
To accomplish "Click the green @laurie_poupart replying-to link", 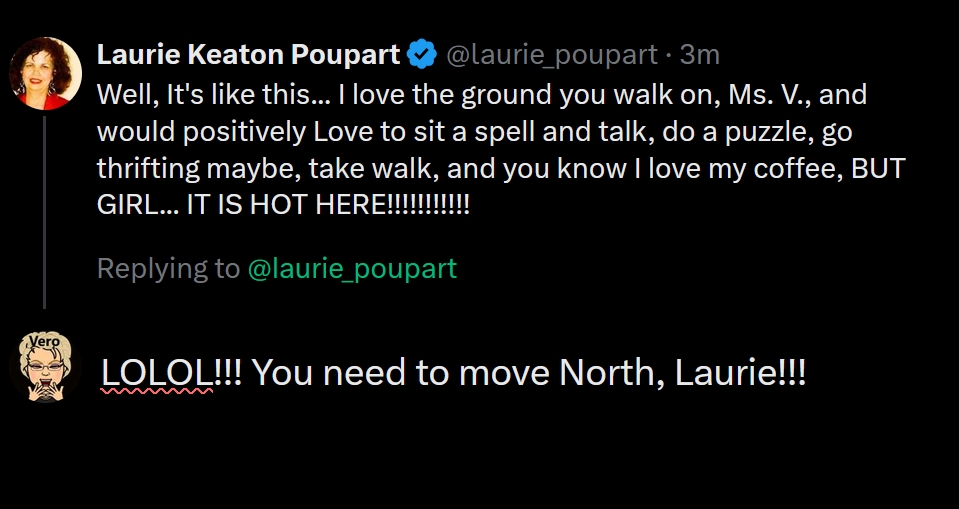I will (x=352, y=269).
